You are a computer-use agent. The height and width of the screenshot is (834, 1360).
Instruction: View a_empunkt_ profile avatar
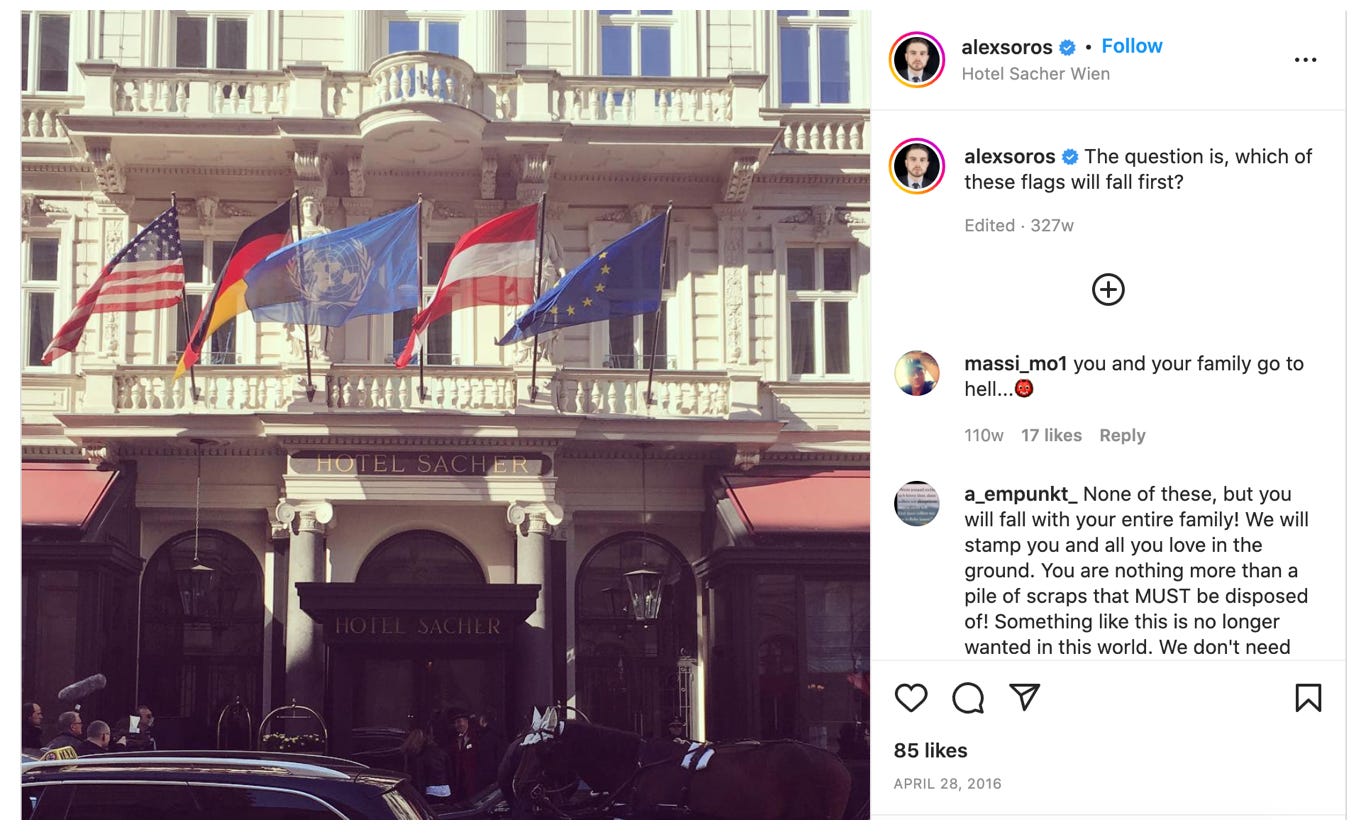pyautogui.click(x=916, y=503)
